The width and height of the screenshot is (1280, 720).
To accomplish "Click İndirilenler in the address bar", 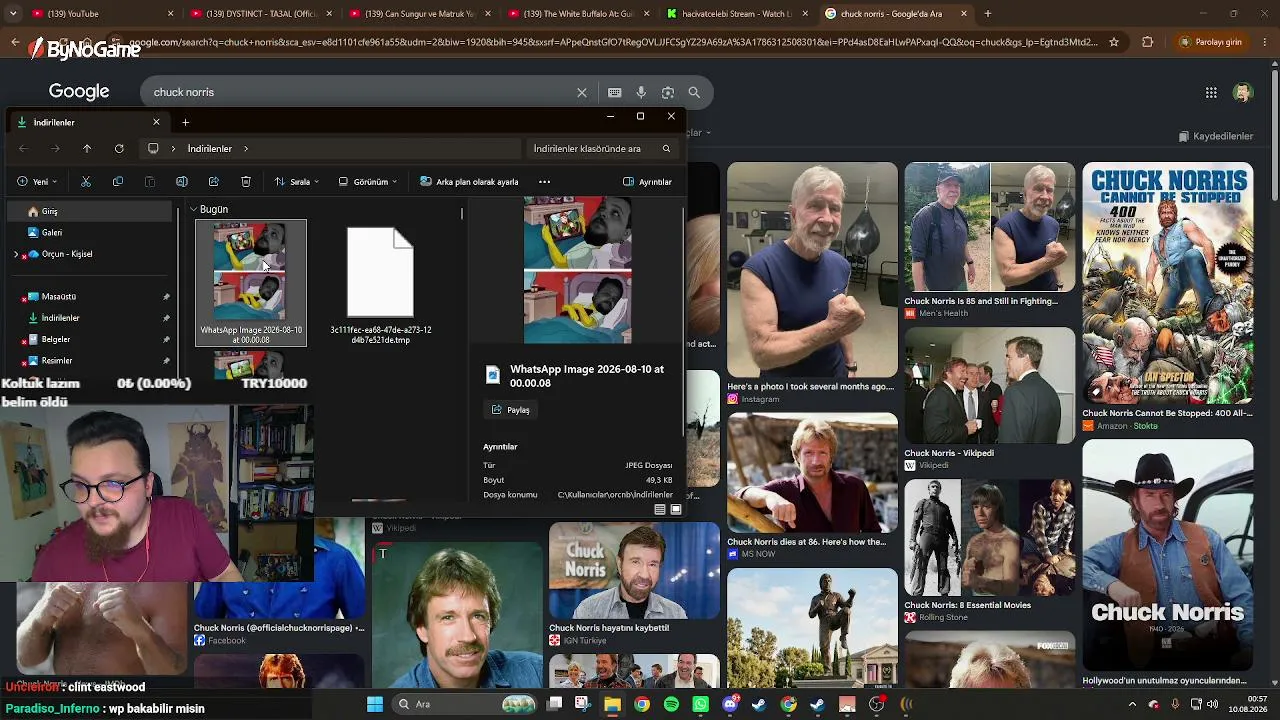I will 210,149.
